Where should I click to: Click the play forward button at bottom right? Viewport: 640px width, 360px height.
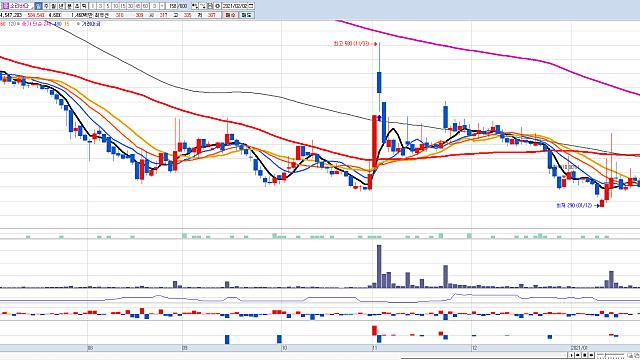click(571, 355)
